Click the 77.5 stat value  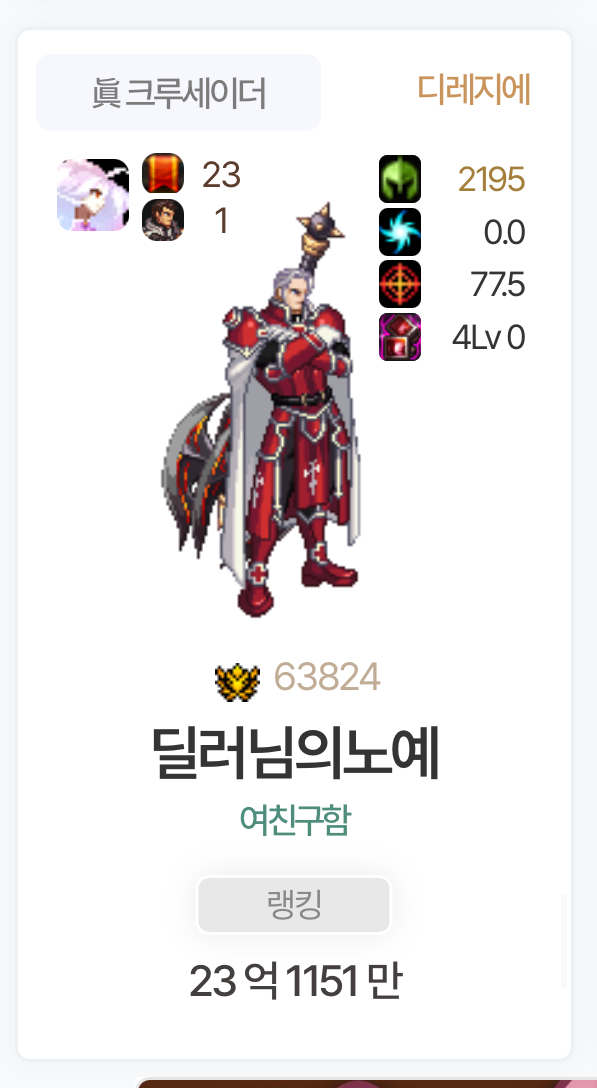498,285
